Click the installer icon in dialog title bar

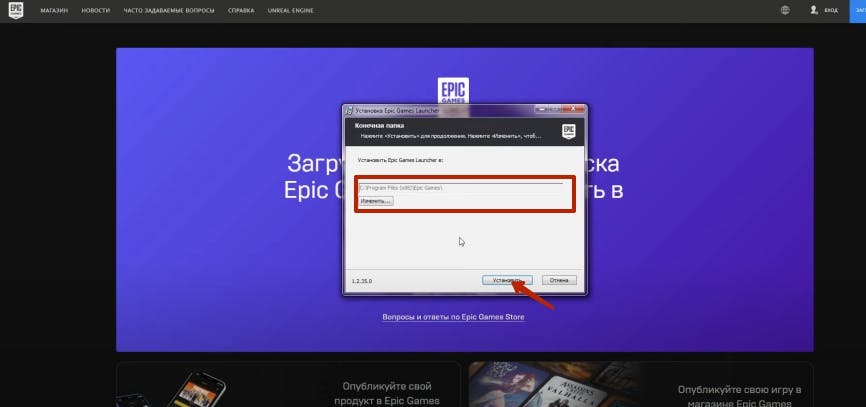coord(349,110)
